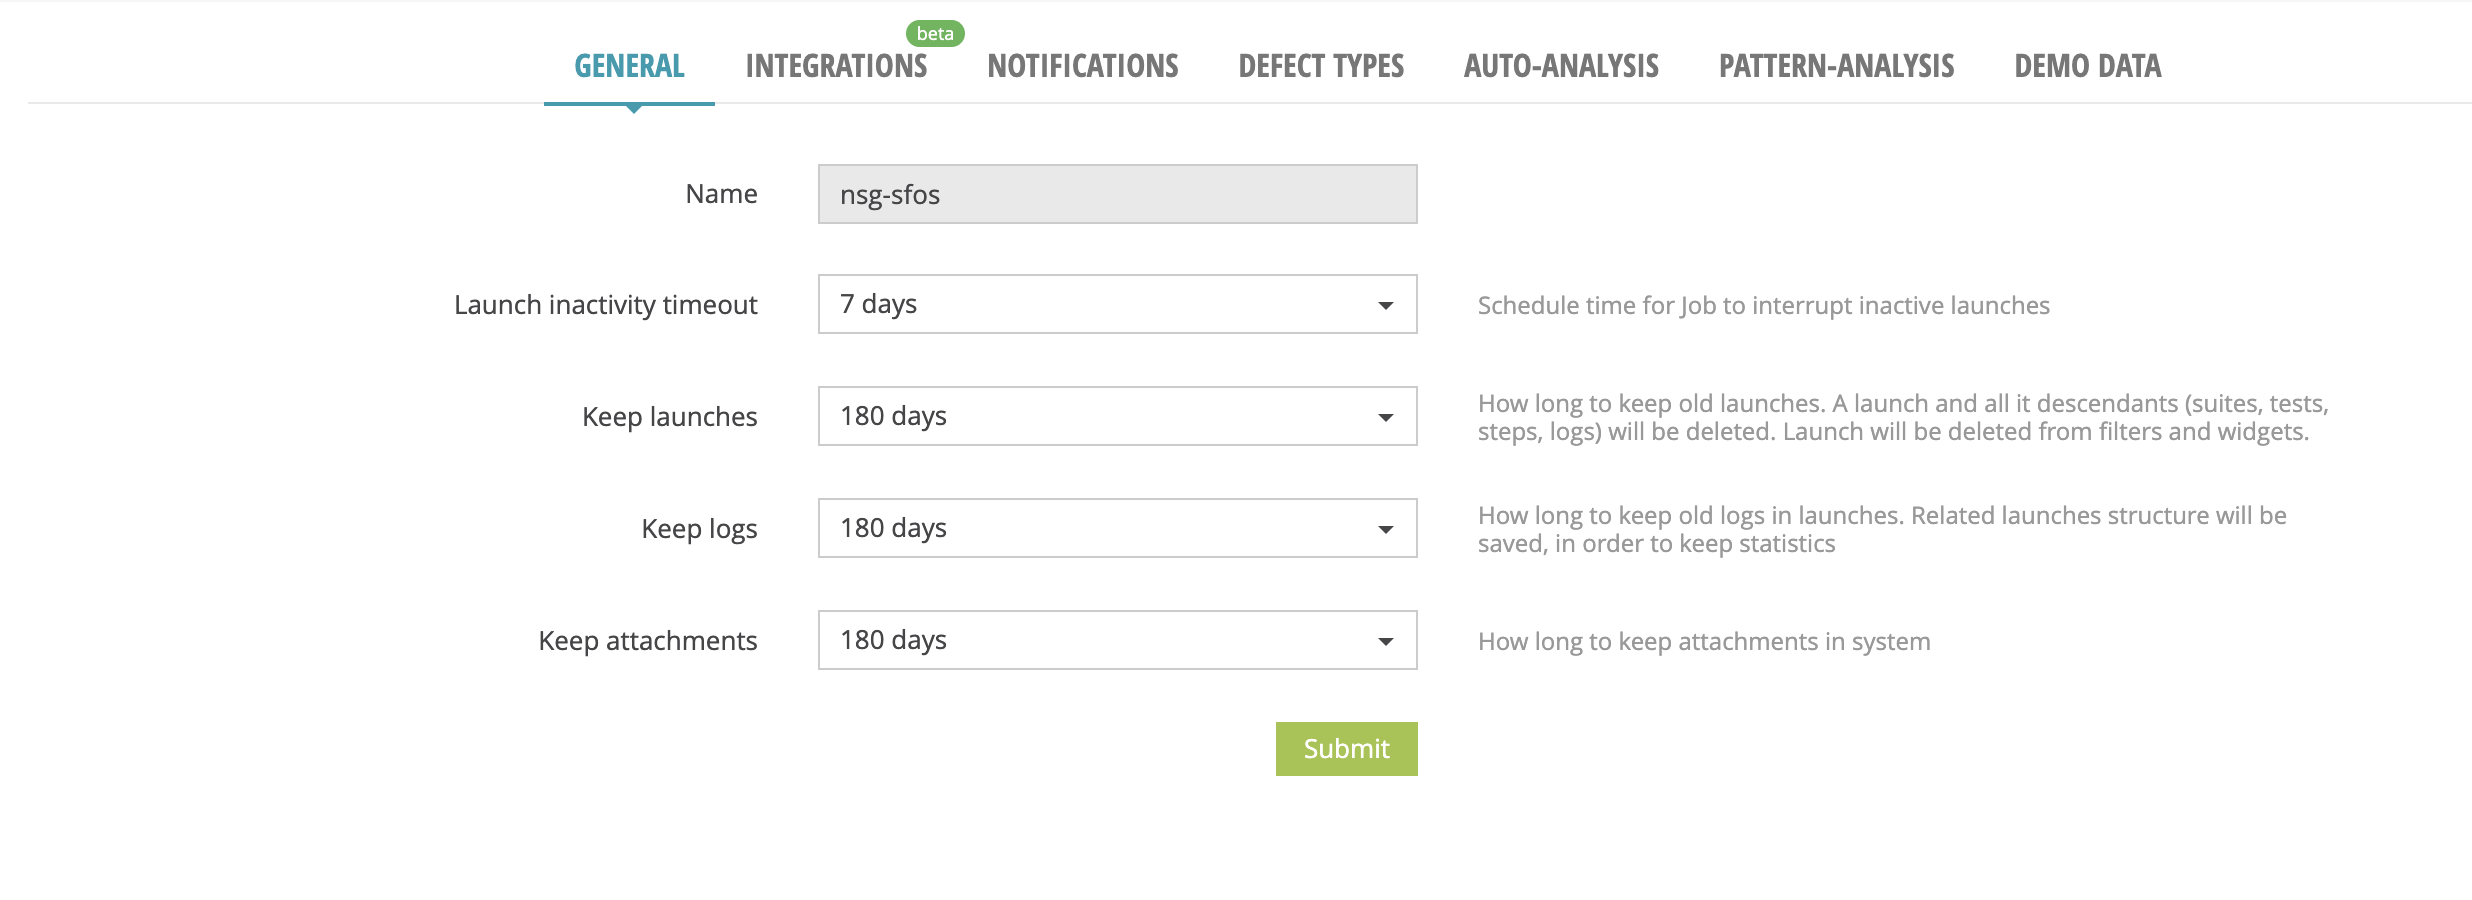Image resolution: width=2472 pixels, height=900 pixels.
Task: Open the Auto-Analysis tab
Action: [1561, 66]
